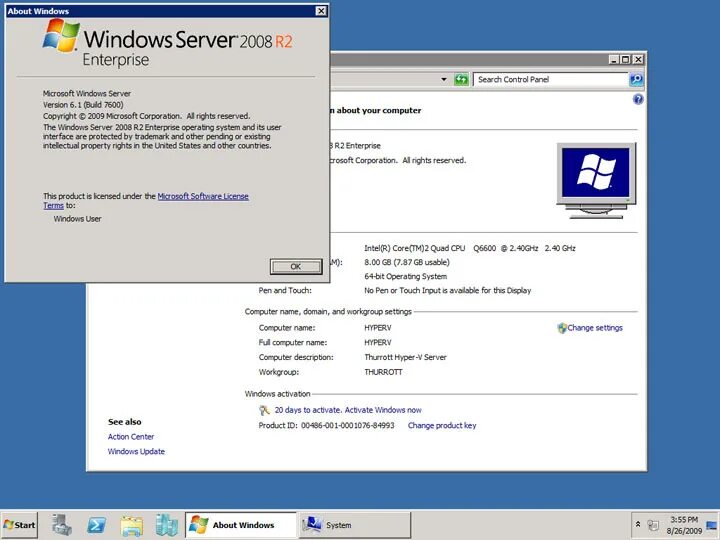Click 'Version 6.1 (Build 7600)' text

pos(83,105)
